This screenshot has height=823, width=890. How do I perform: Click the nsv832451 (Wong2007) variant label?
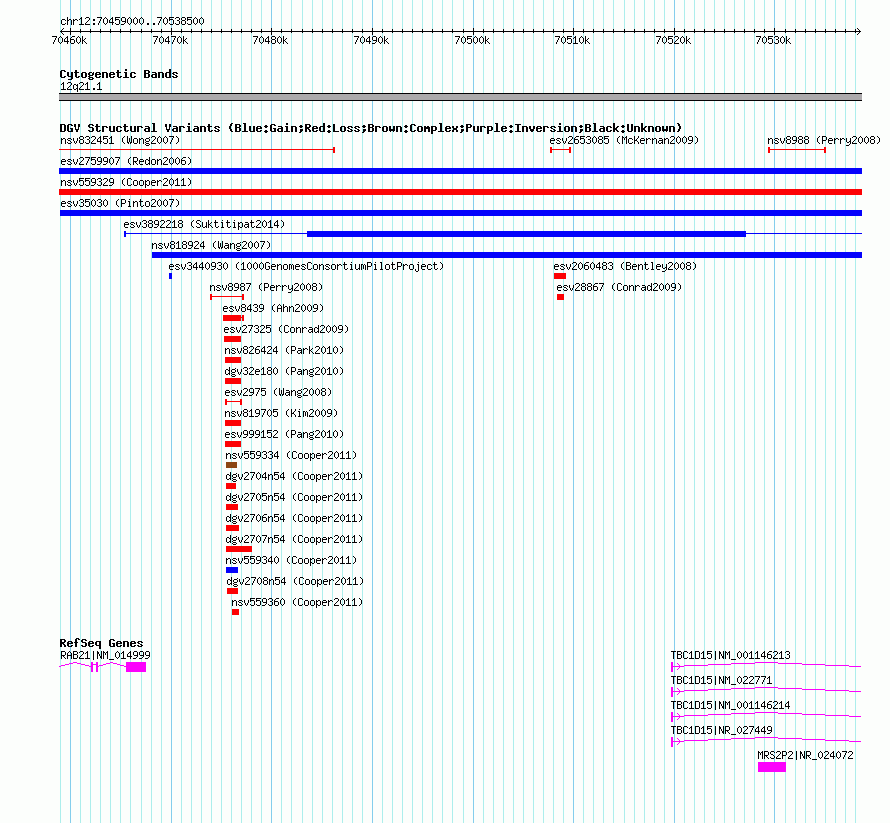pos(120,140)
